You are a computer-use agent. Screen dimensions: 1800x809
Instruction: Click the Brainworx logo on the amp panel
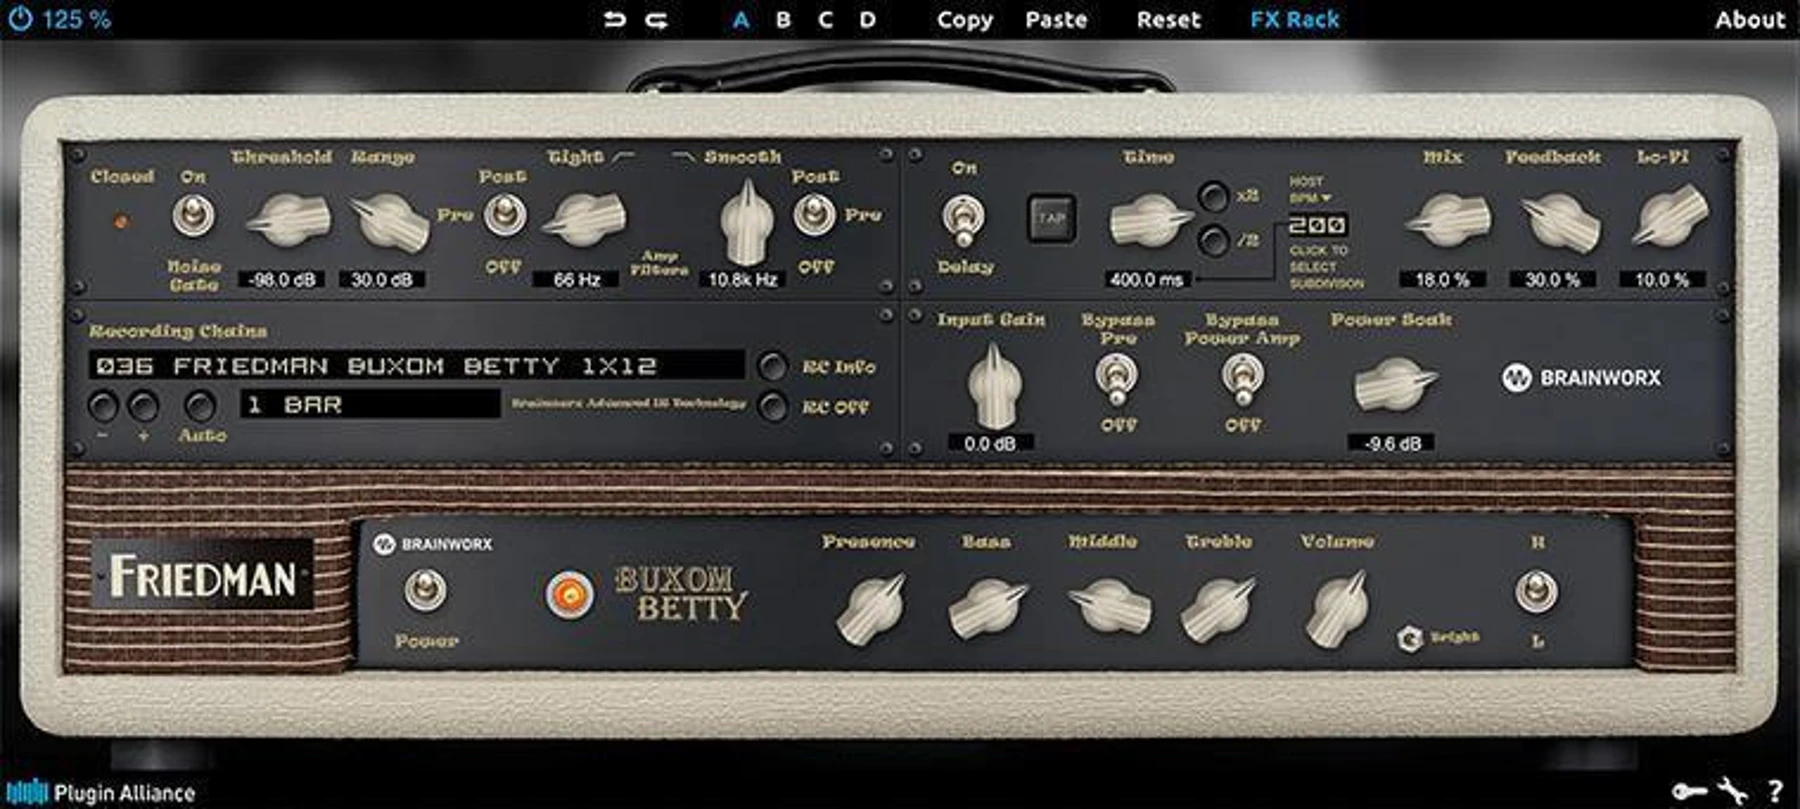click(x=433, y=544)
